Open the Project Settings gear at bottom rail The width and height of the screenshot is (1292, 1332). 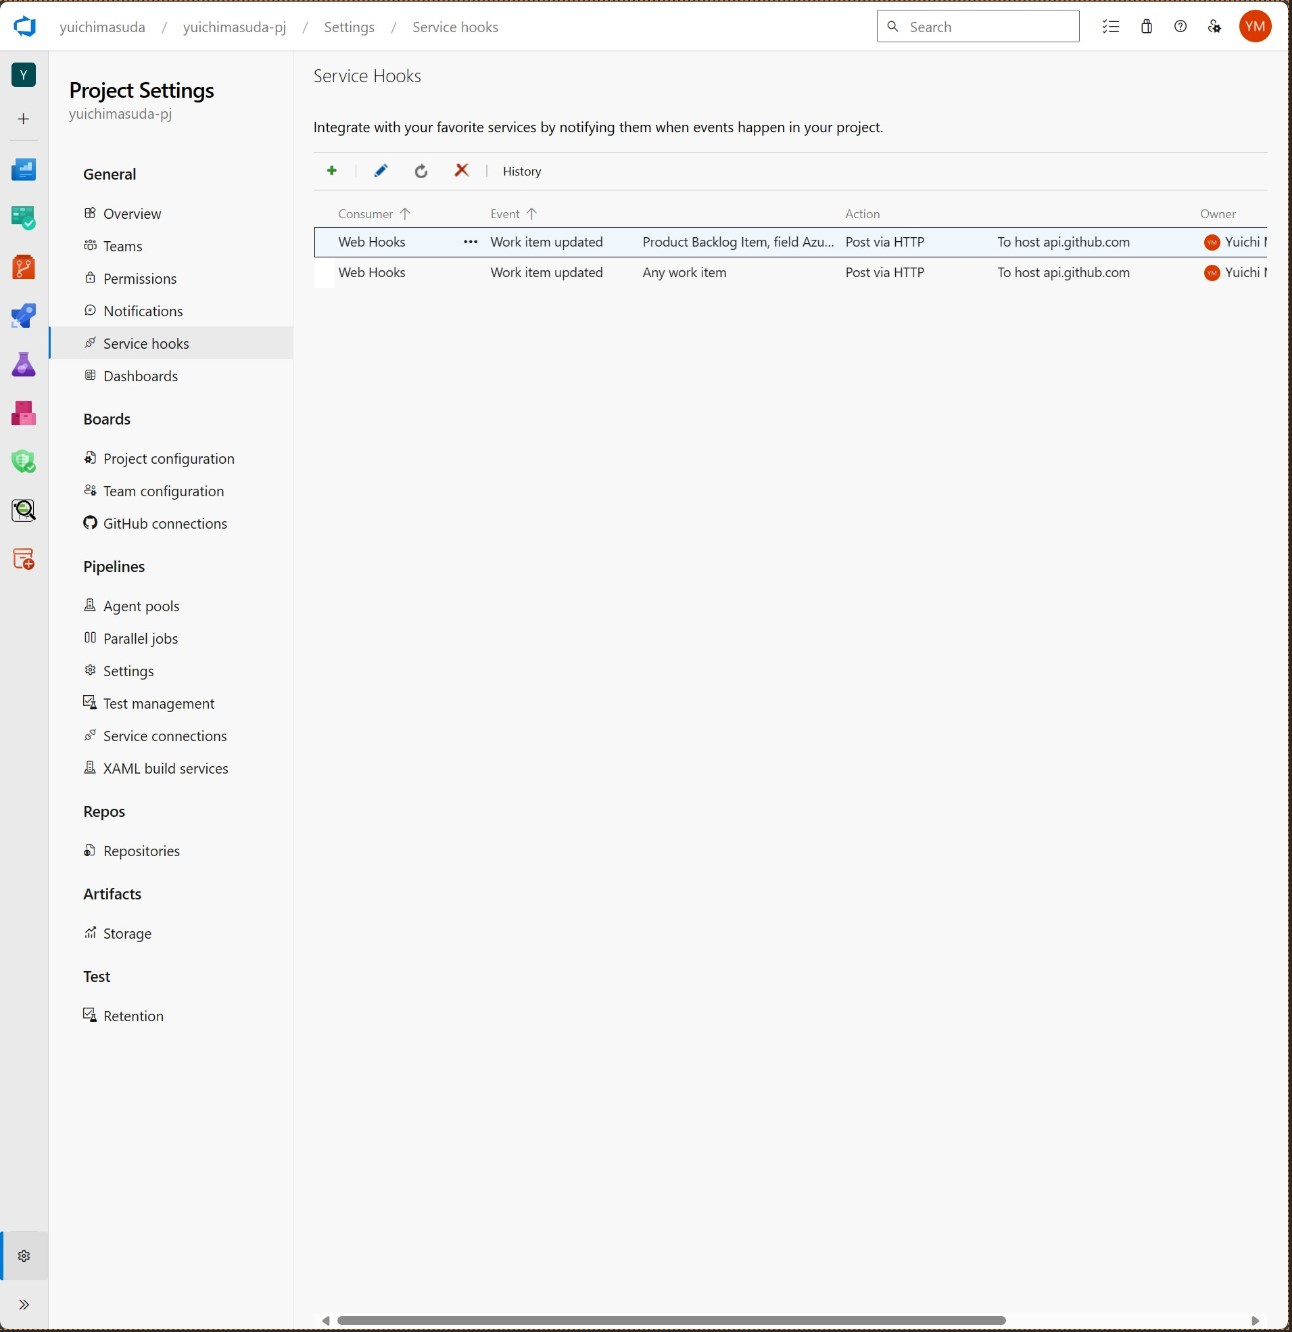(x=23, y=1255)
